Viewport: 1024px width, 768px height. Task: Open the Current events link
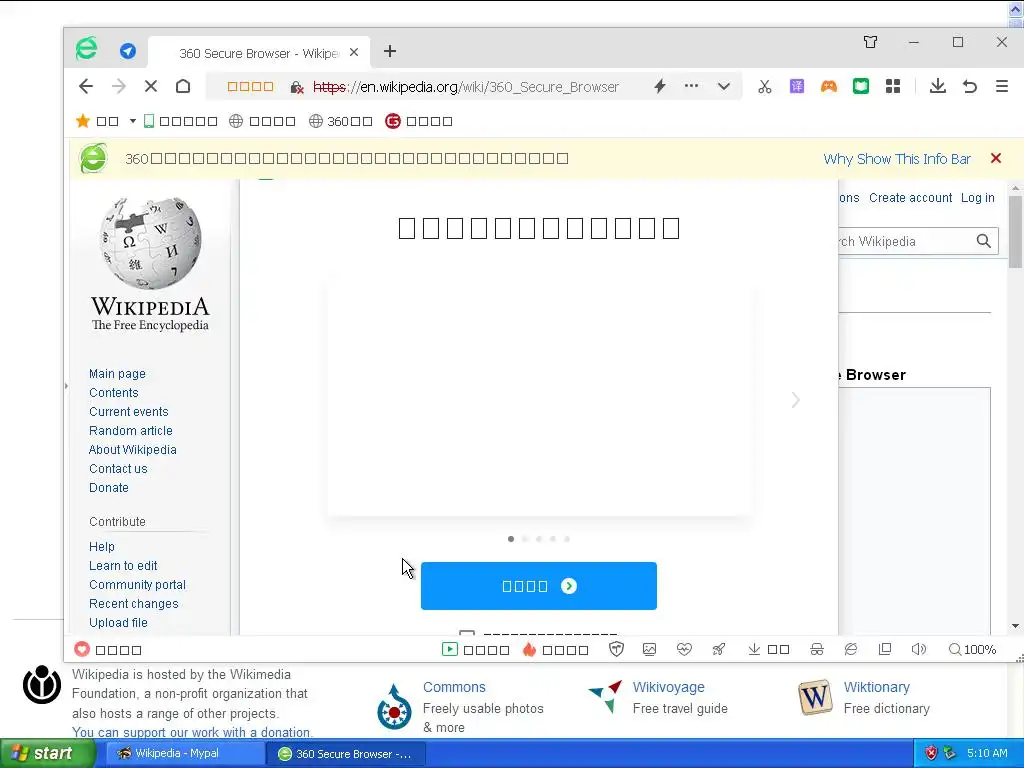(x=129, y=411)
